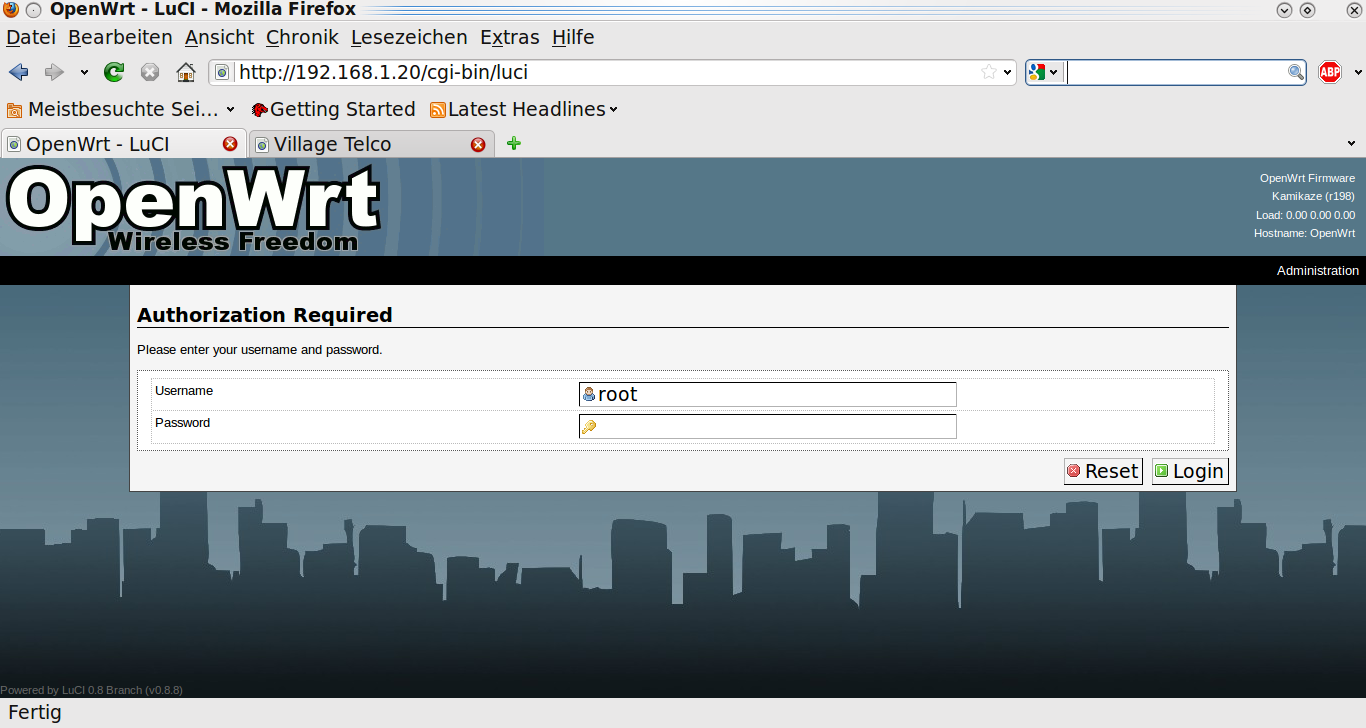This screenshot has height=728, width=1366.
Task: Click the Adblock Plus ABP icon
Action: (1330, 72)
